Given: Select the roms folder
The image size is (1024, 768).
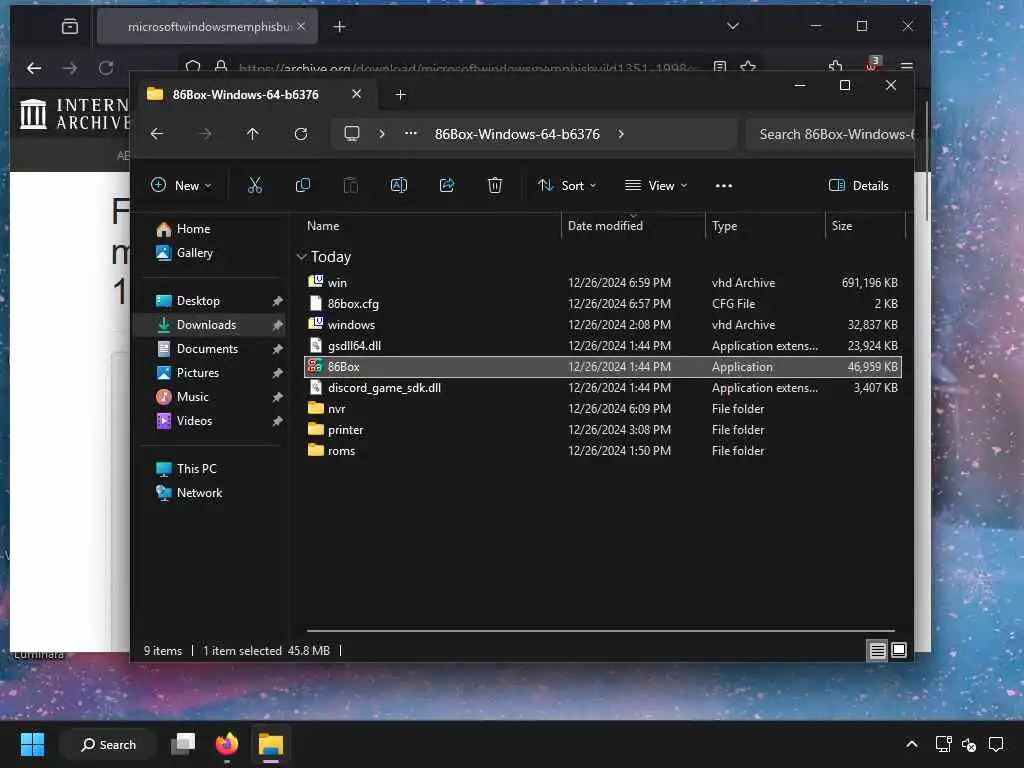Looking at the screenshot, I should click(x=602, y=451).
